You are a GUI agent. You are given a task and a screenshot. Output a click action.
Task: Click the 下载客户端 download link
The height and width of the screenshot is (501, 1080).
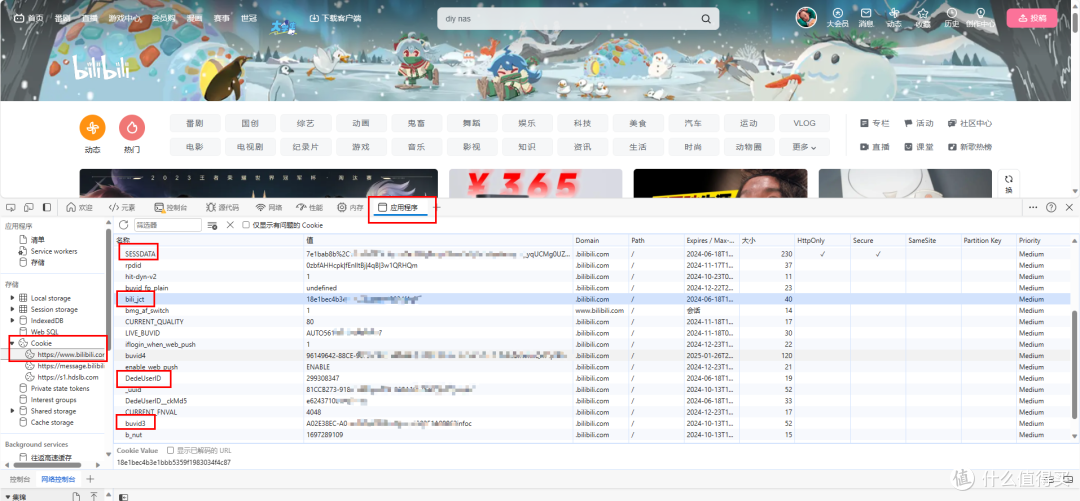tap(335, 19)
